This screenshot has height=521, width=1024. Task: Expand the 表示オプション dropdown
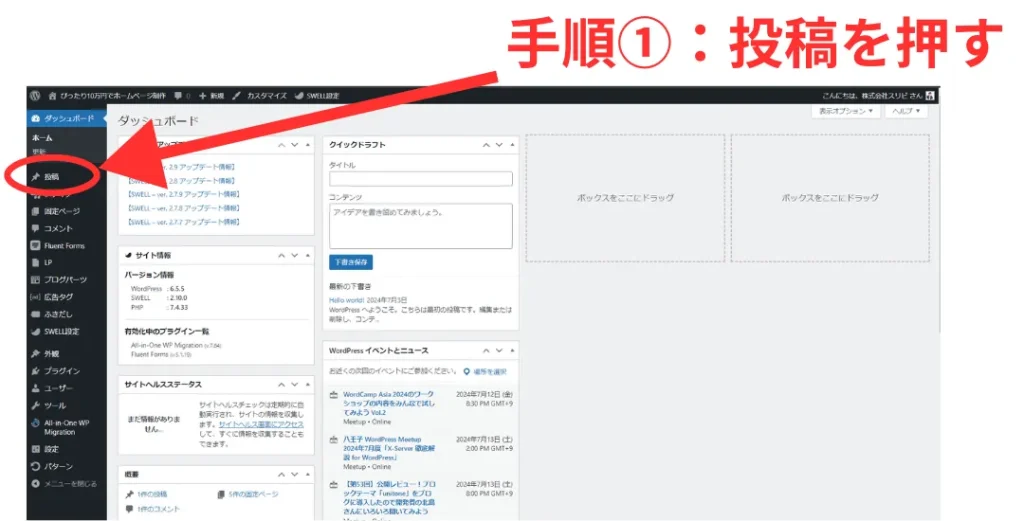[x=846, y=111]
